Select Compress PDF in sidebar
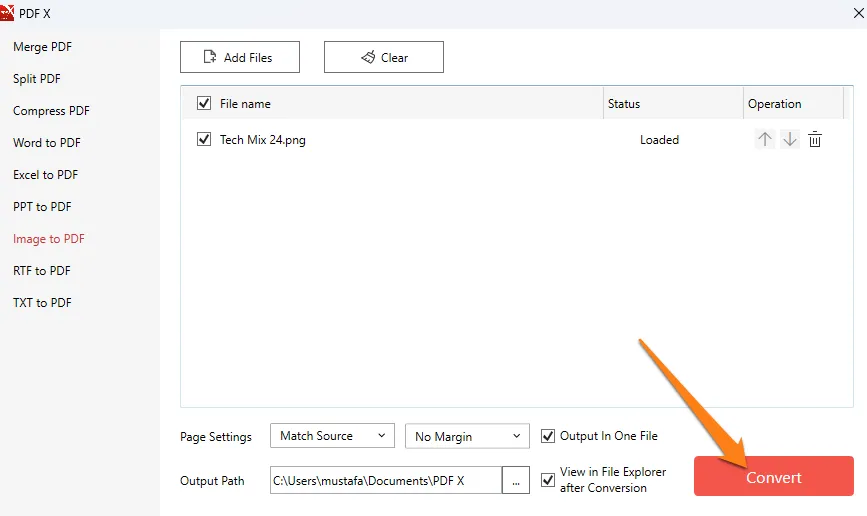The image size is (867, 516). tap(51, 111)
